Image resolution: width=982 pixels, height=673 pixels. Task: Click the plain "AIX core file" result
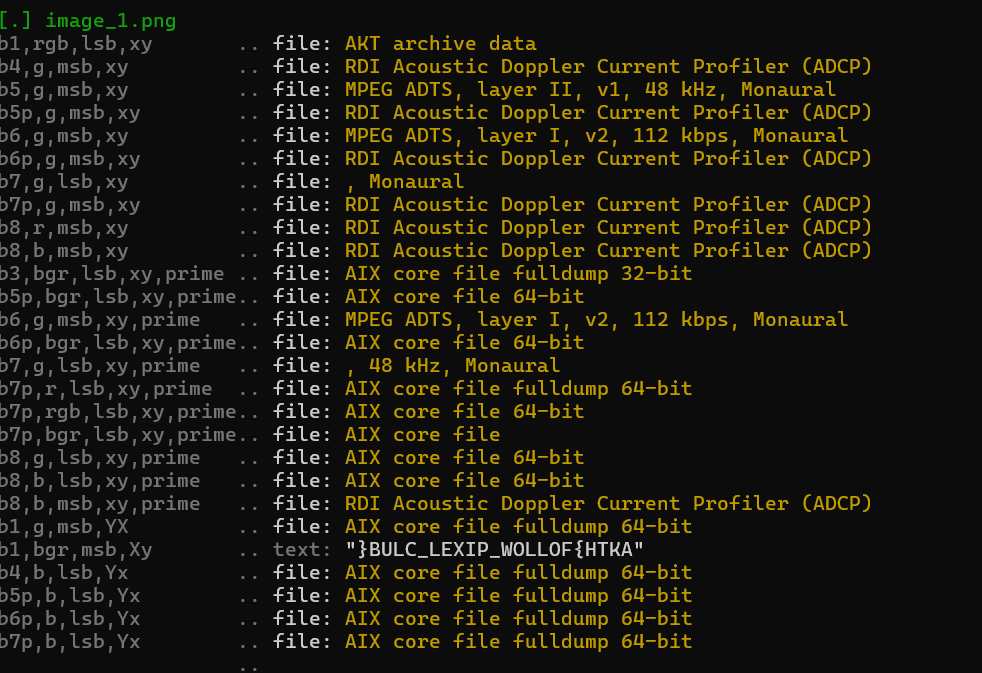(x=422, y=434)
